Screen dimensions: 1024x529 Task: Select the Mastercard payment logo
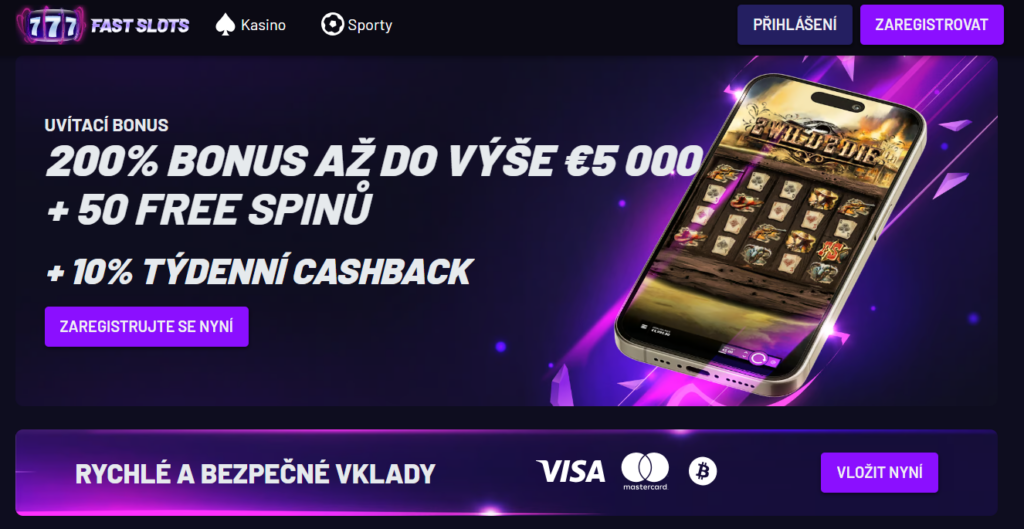click(645, 472)
